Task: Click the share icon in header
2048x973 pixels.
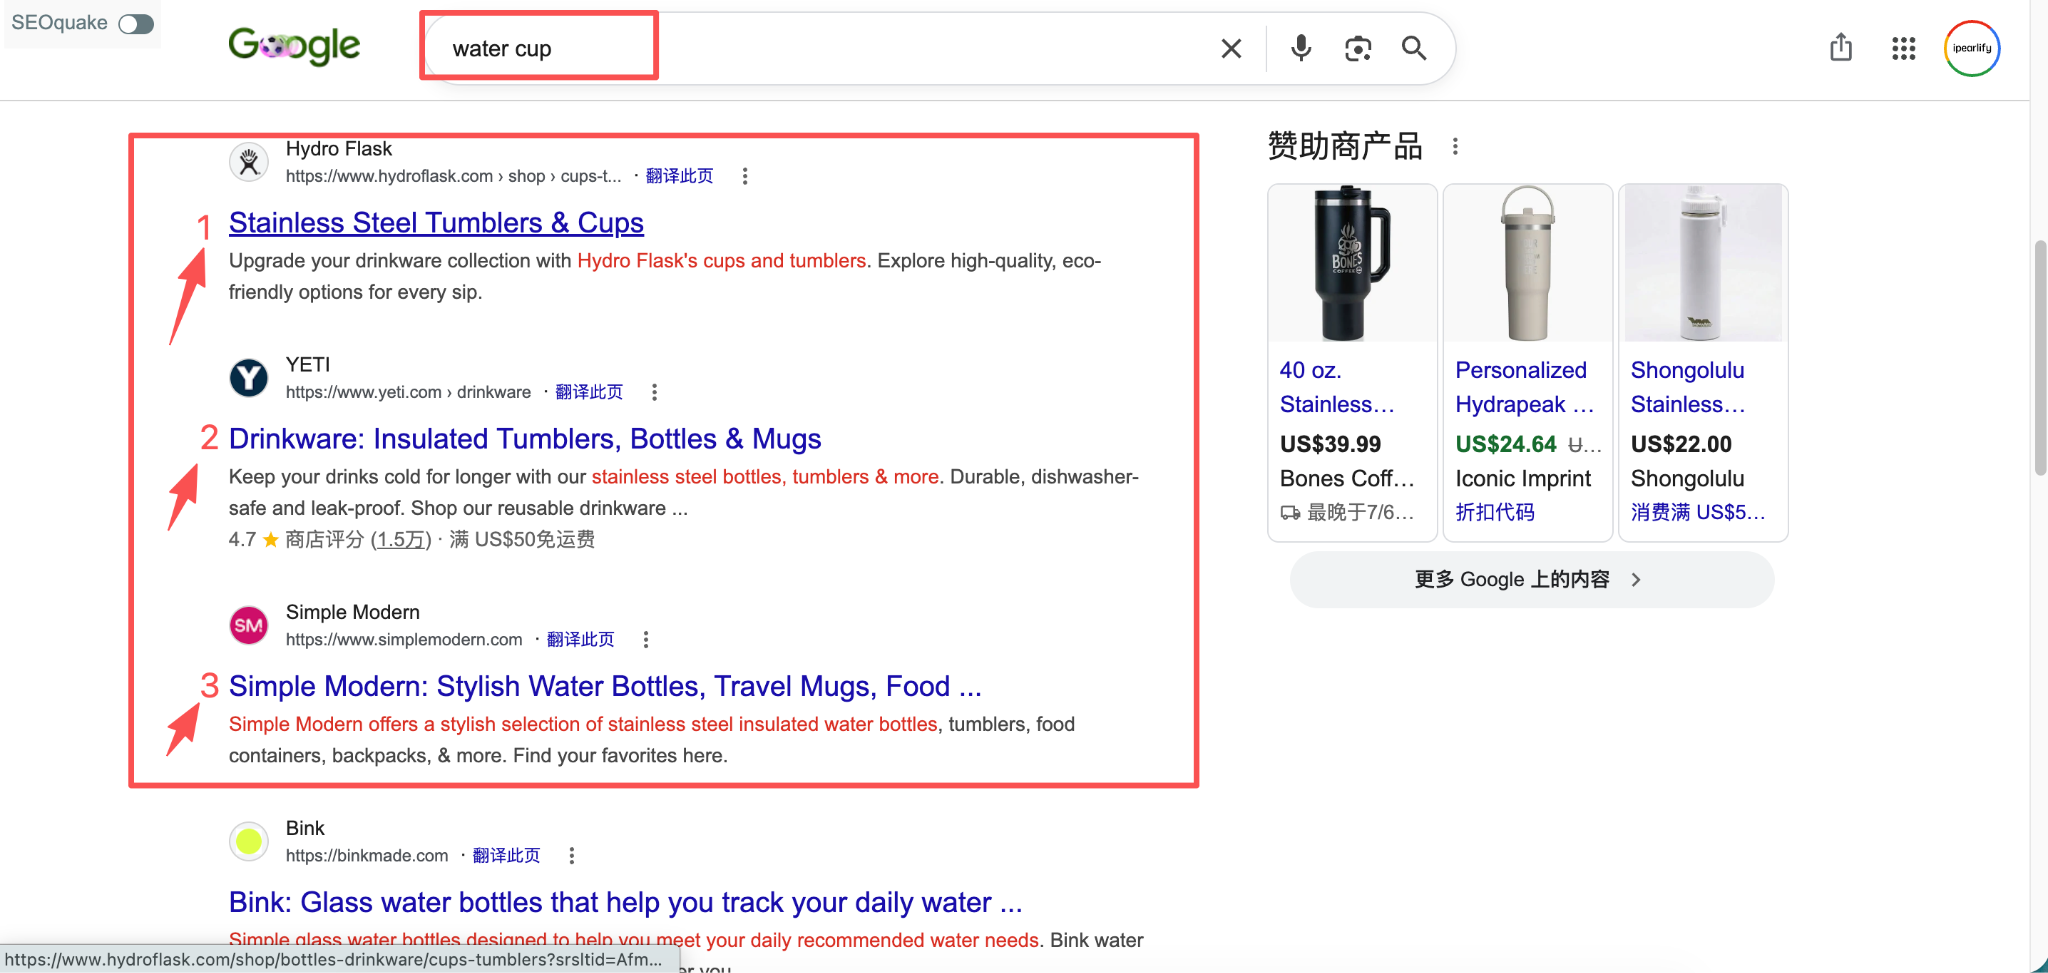Action: click(1840, 47)
